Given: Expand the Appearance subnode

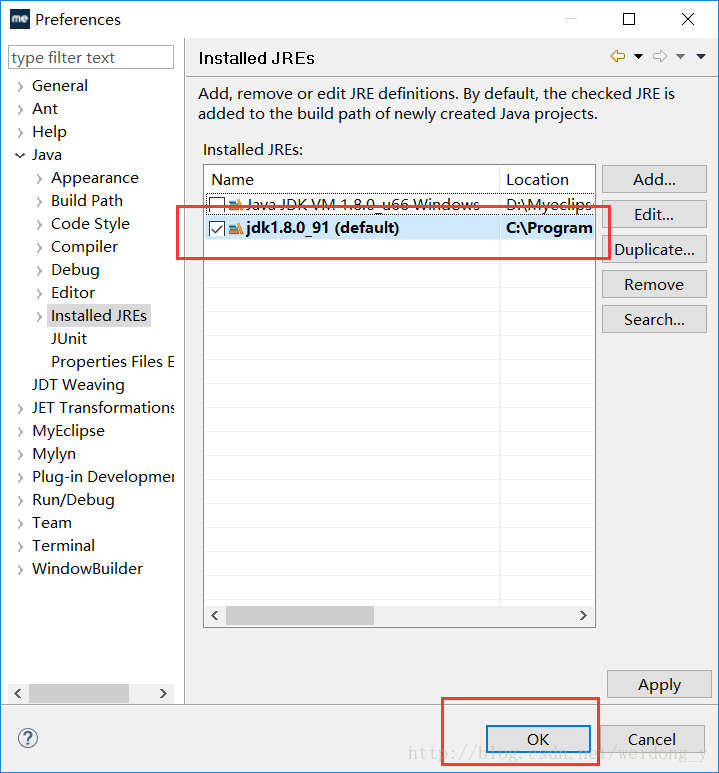Looking at the screenshot, I should click(39, 178).
